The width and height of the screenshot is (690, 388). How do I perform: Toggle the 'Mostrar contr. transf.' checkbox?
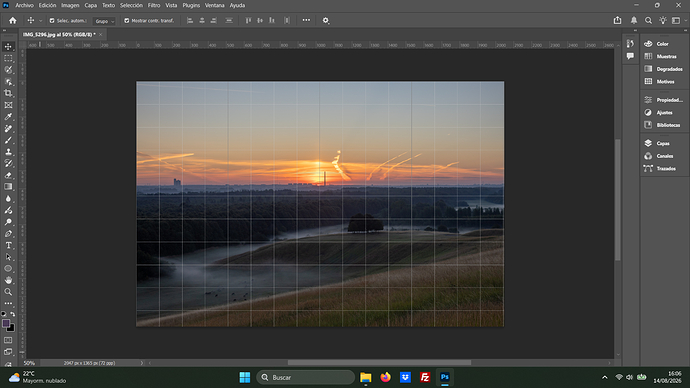pos(127,21)
